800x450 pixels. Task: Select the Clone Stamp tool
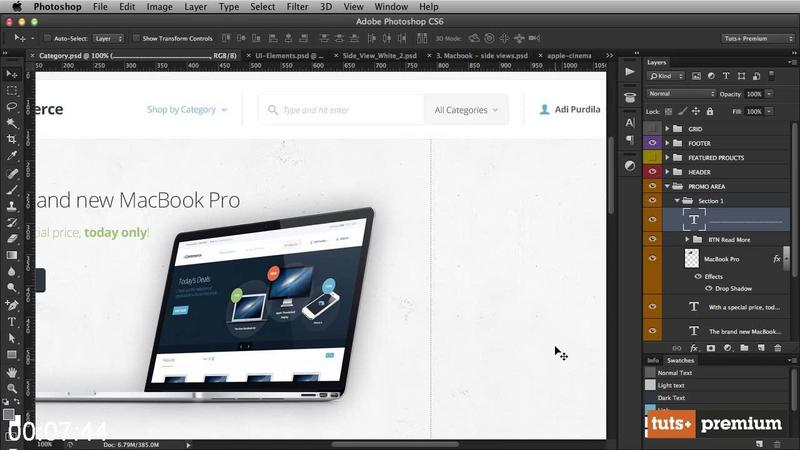(x=11, y=206)
